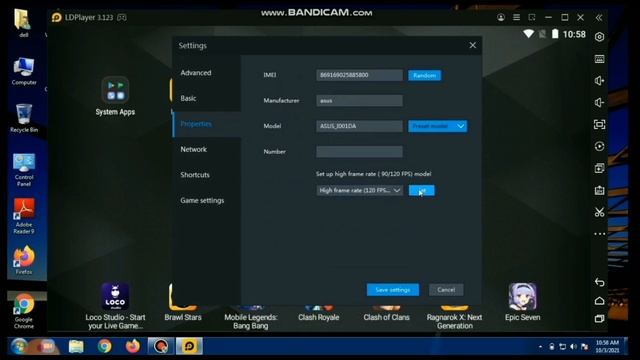
Task: Open LDPlayer hamburger menu icon
Action: point(516,17)
